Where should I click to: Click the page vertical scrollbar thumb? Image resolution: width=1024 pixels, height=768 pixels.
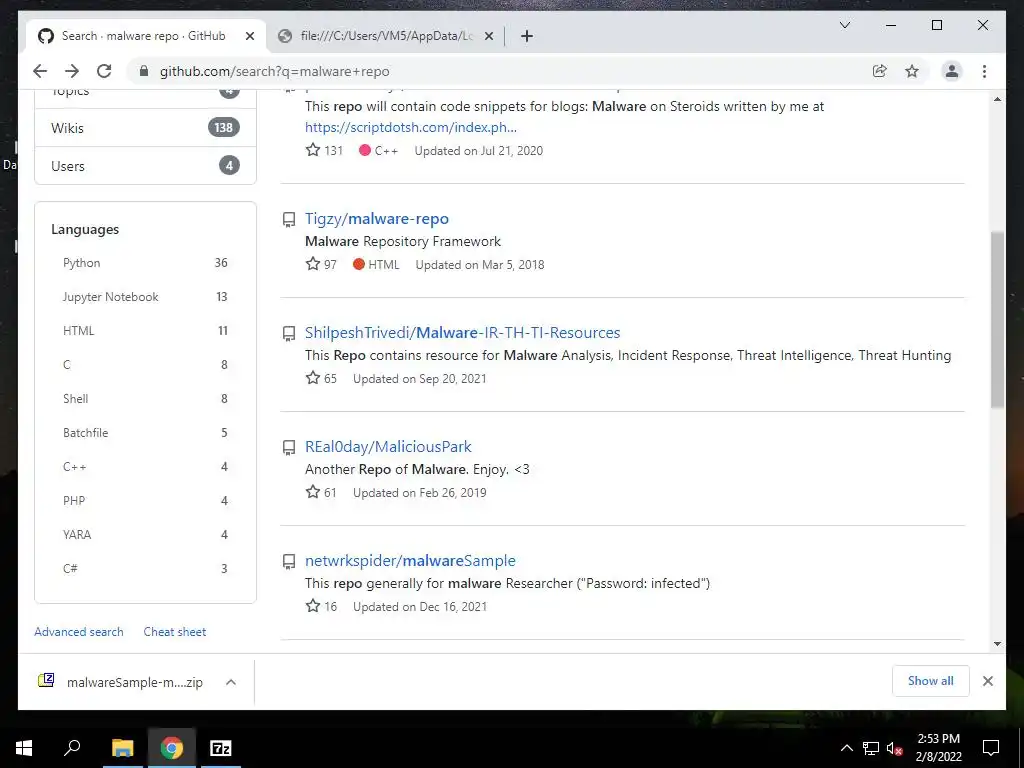(x=997, y=319)
